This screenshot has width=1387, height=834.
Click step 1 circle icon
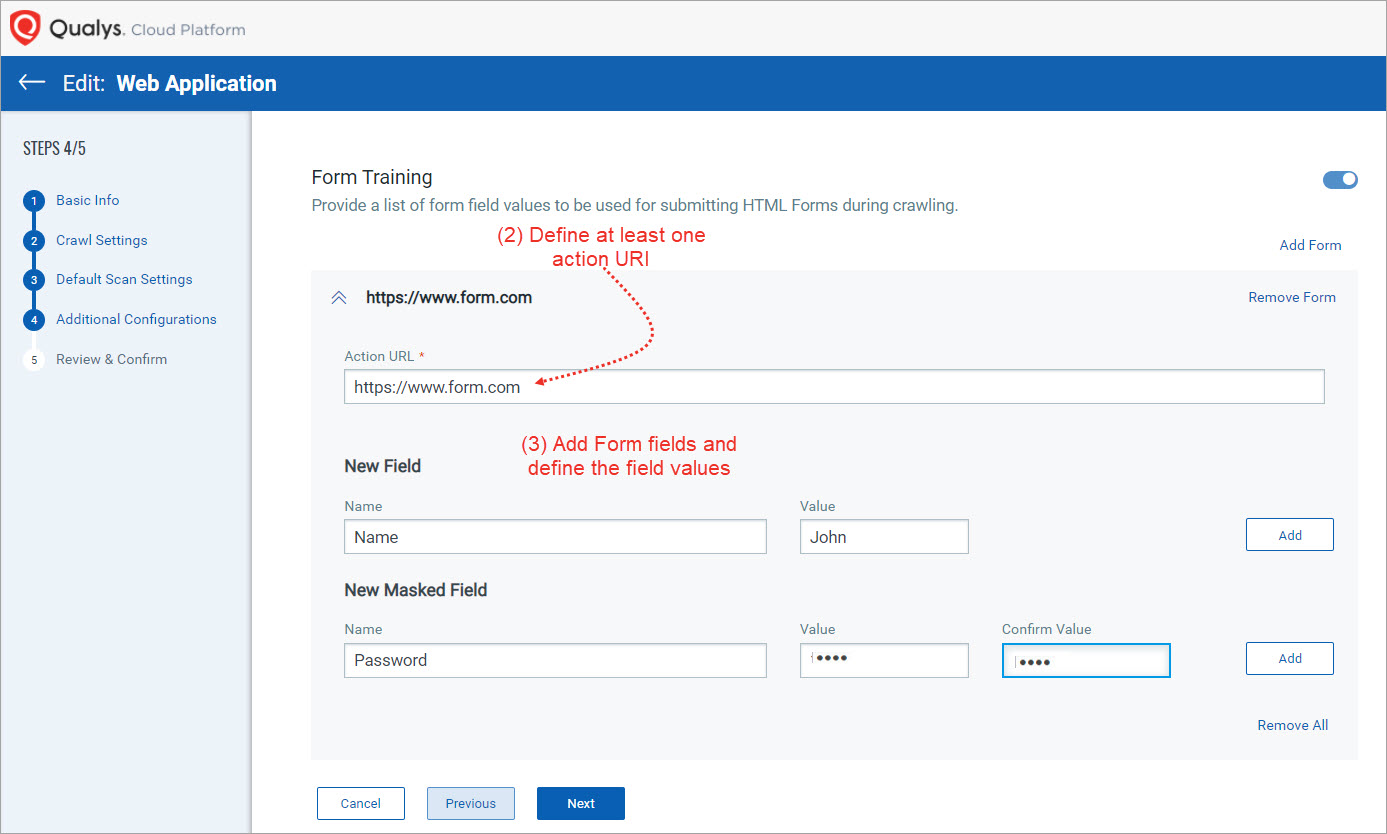pyautogui.click(x=34, y=201)
